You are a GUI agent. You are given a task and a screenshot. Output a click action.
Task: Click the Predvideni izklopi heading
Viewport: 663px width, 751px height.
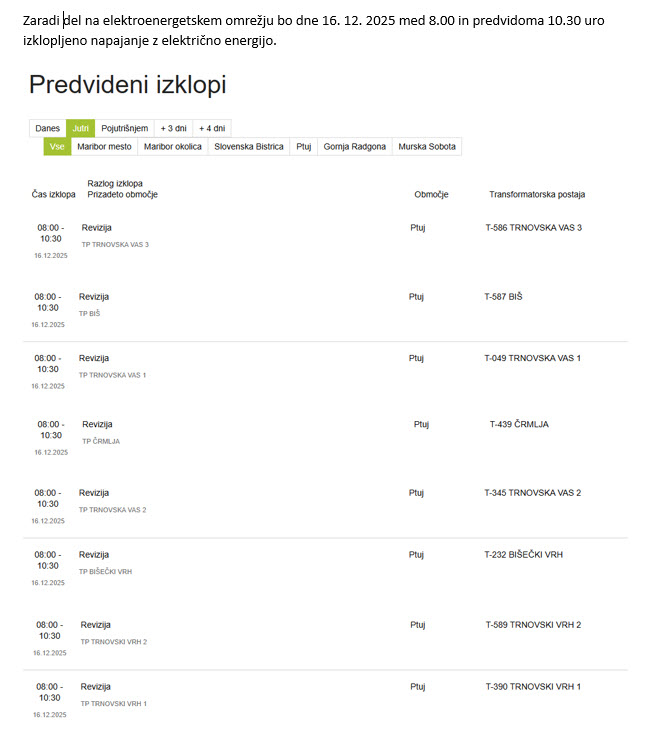point(127,85)
